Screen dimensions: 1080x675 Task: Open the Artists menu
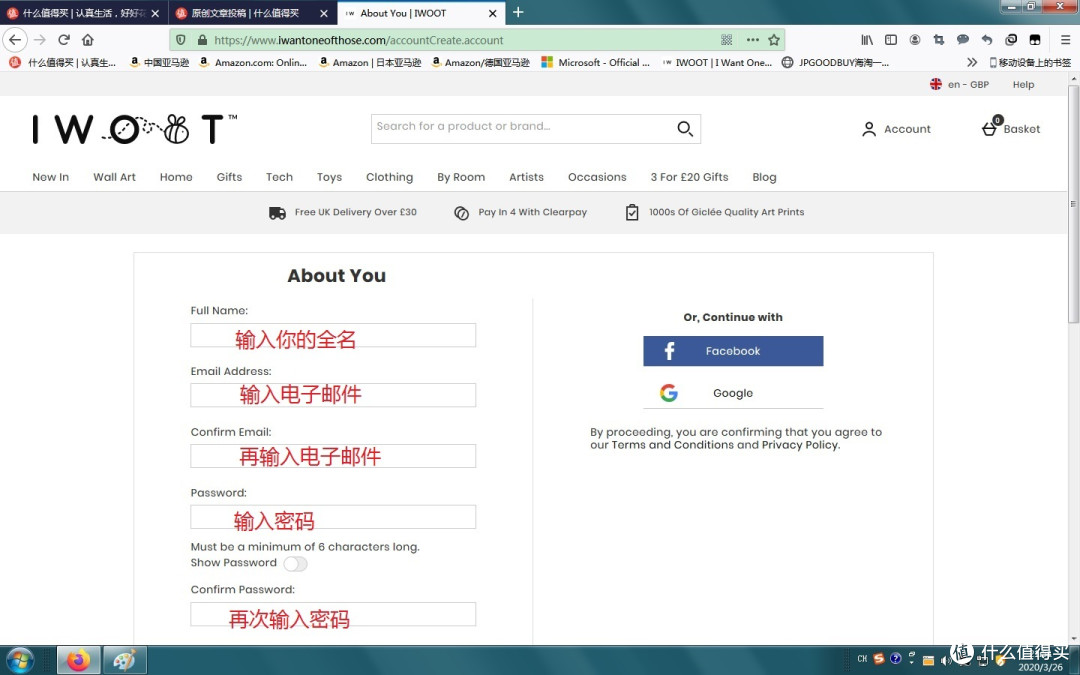(526, 177)
